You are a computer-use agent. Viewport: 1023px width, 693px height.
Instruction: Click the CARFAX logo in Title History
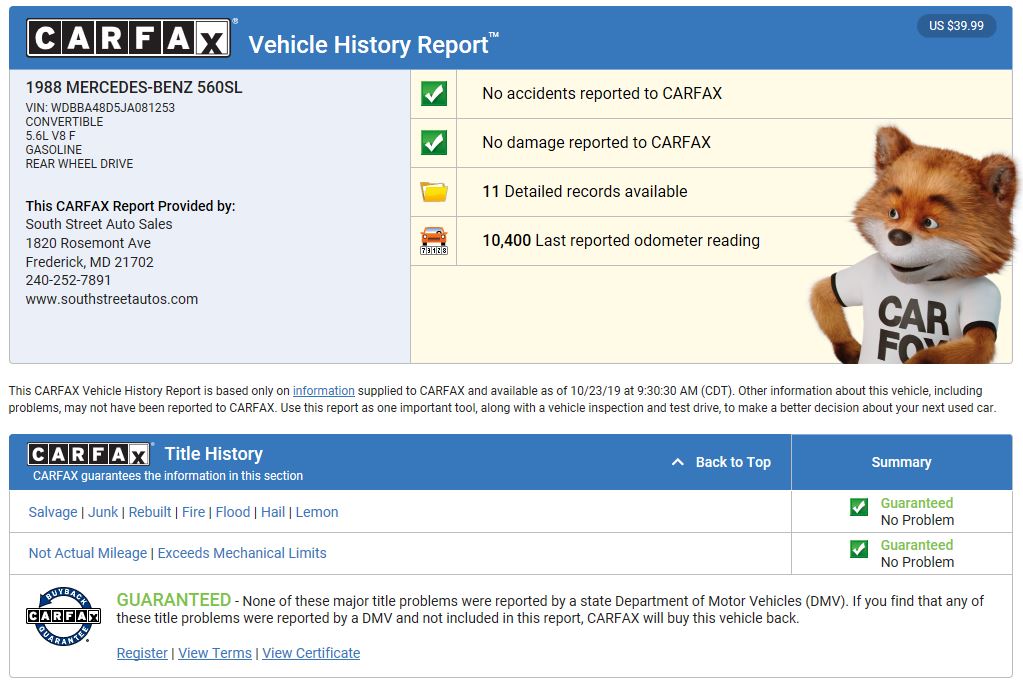point(89,454)
